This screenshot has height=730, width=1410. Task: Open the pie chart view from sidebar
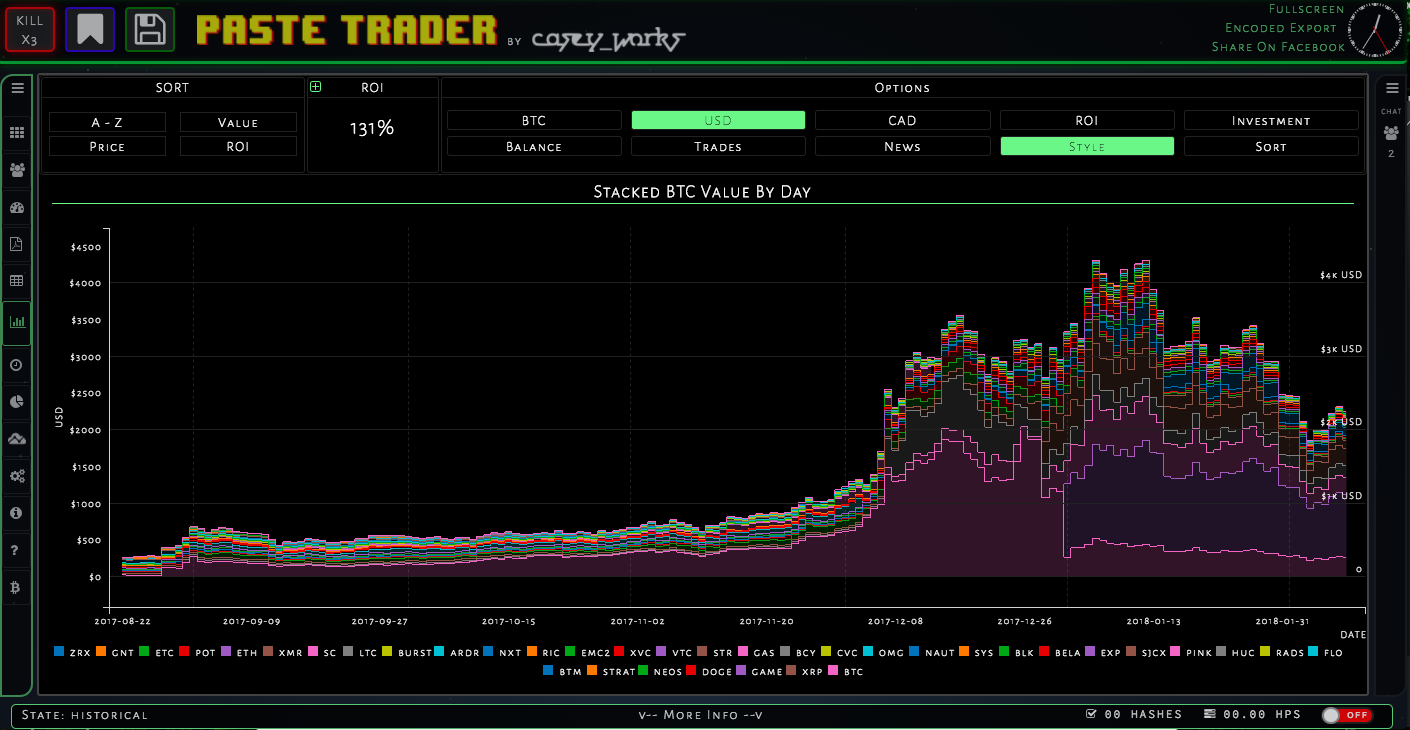click(x=16, y=401)
